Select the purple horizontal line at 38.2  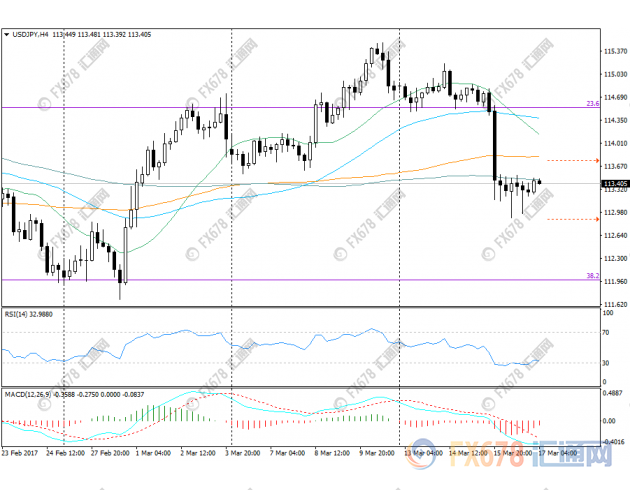[x=300, y=279]
